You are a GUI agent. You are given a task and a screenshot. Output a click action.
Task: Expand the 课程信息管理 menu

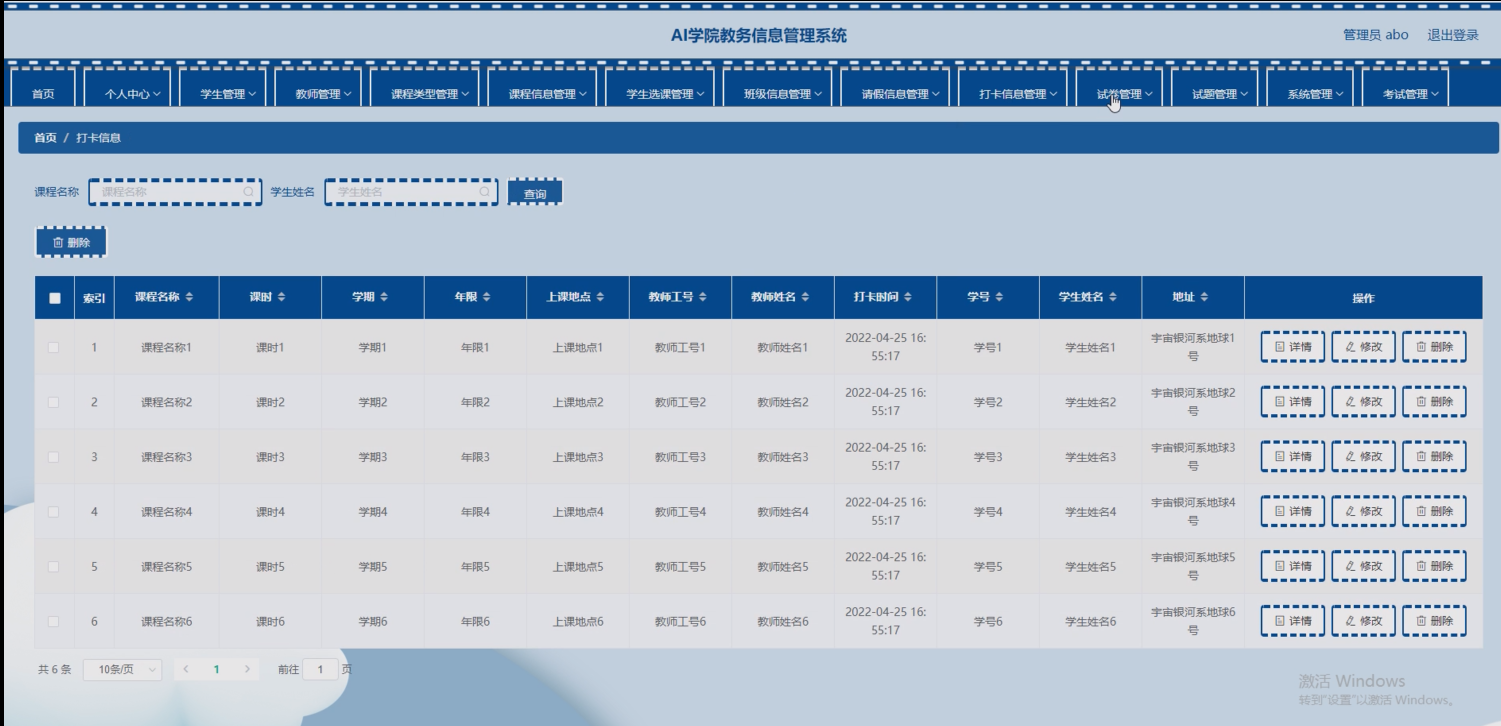(543, 89)
